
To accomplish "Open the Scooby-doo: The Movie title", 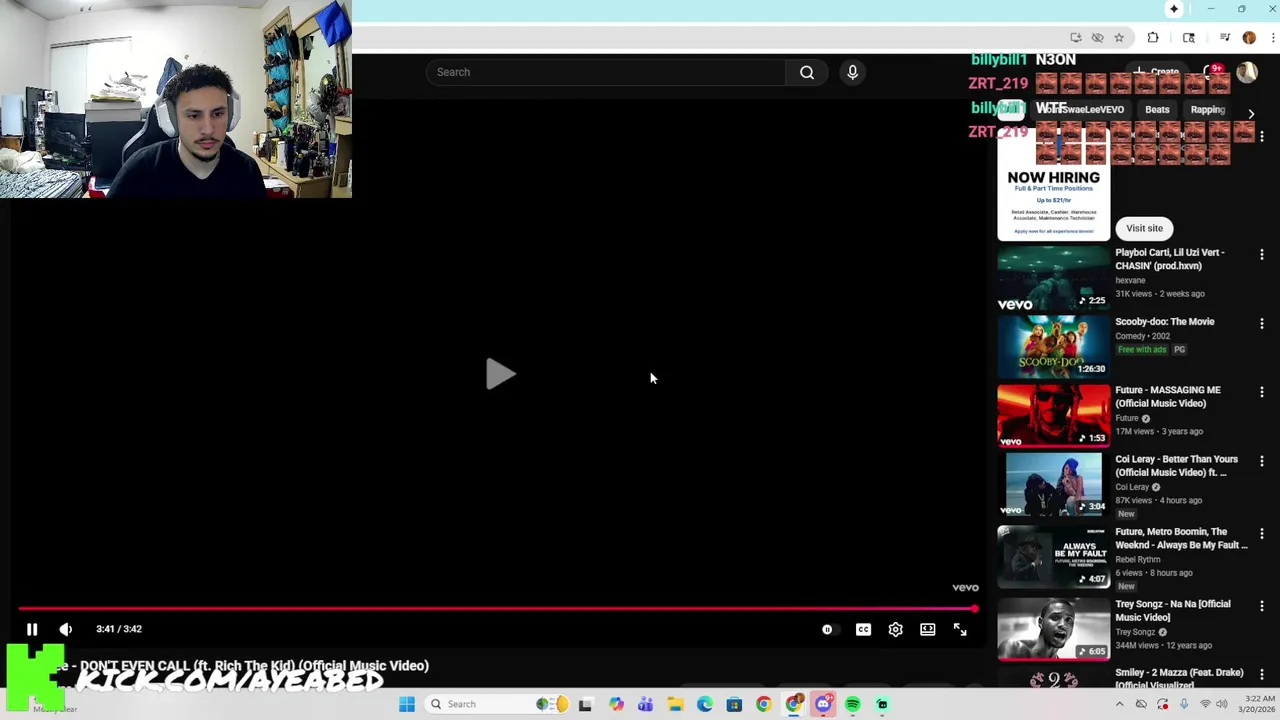I will (1165, 322).
